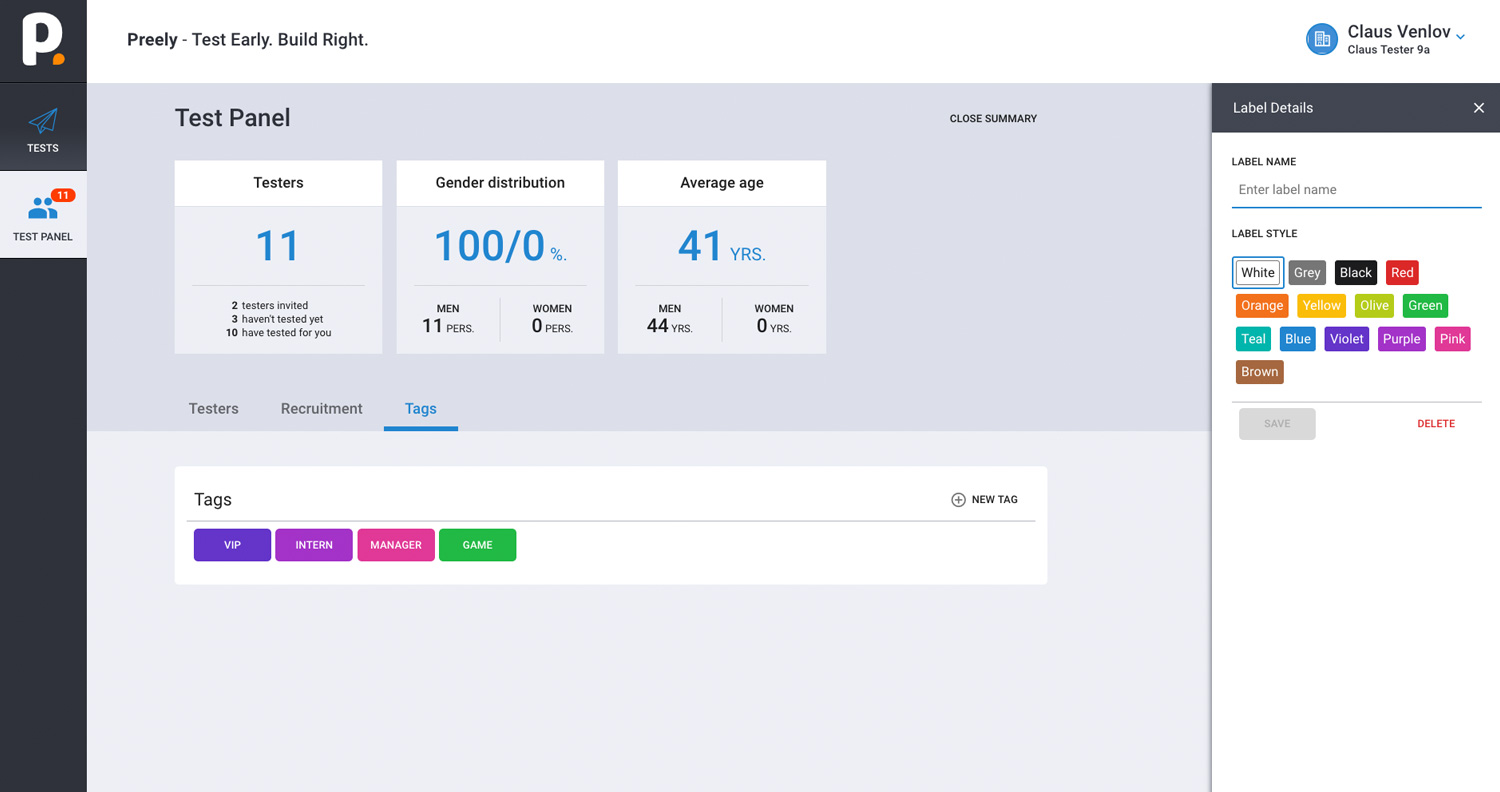Screen dimensions: 1500x792
Task: Click the "Test Early. Build Right." header title
Action: (280, 41)
